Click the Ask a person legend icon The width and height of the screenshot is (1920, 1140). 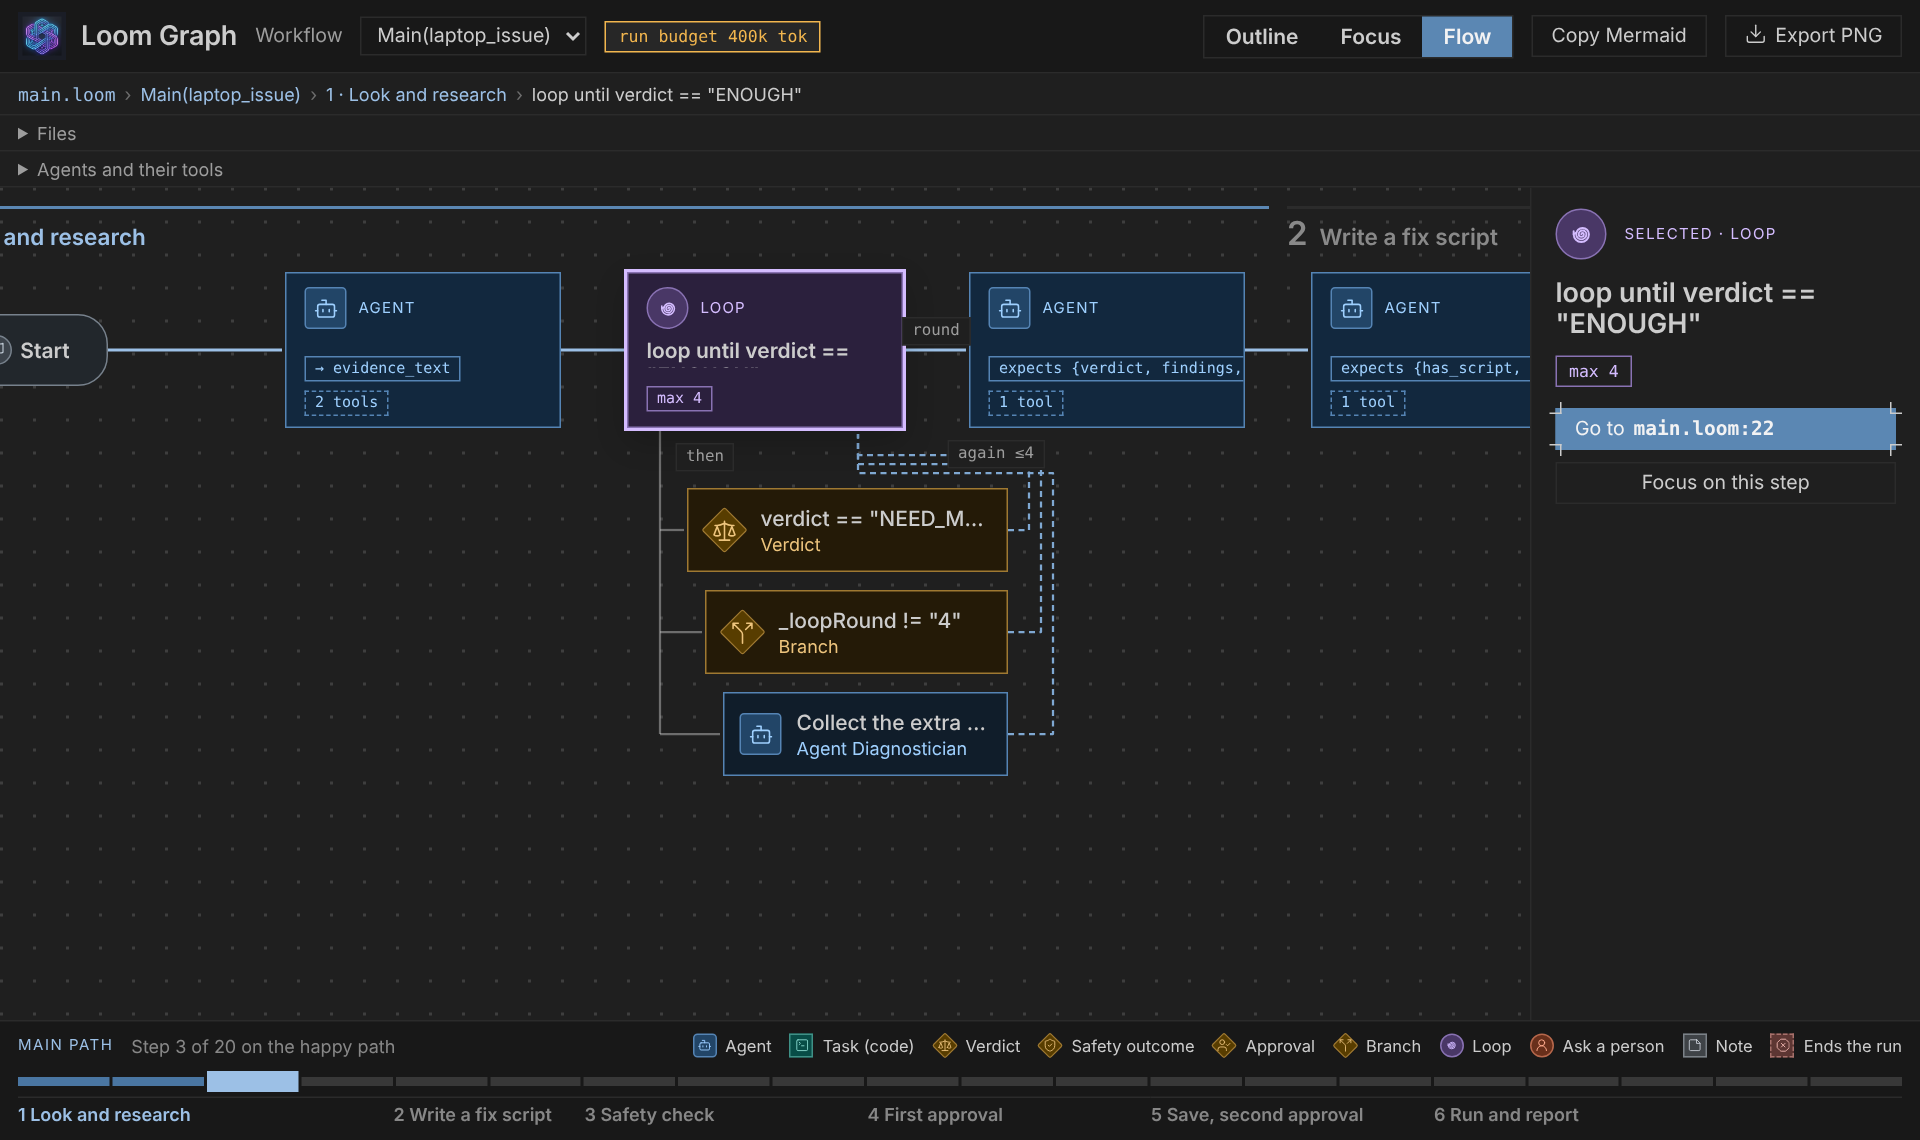pyautogui.click(x=1542, y=1046)
